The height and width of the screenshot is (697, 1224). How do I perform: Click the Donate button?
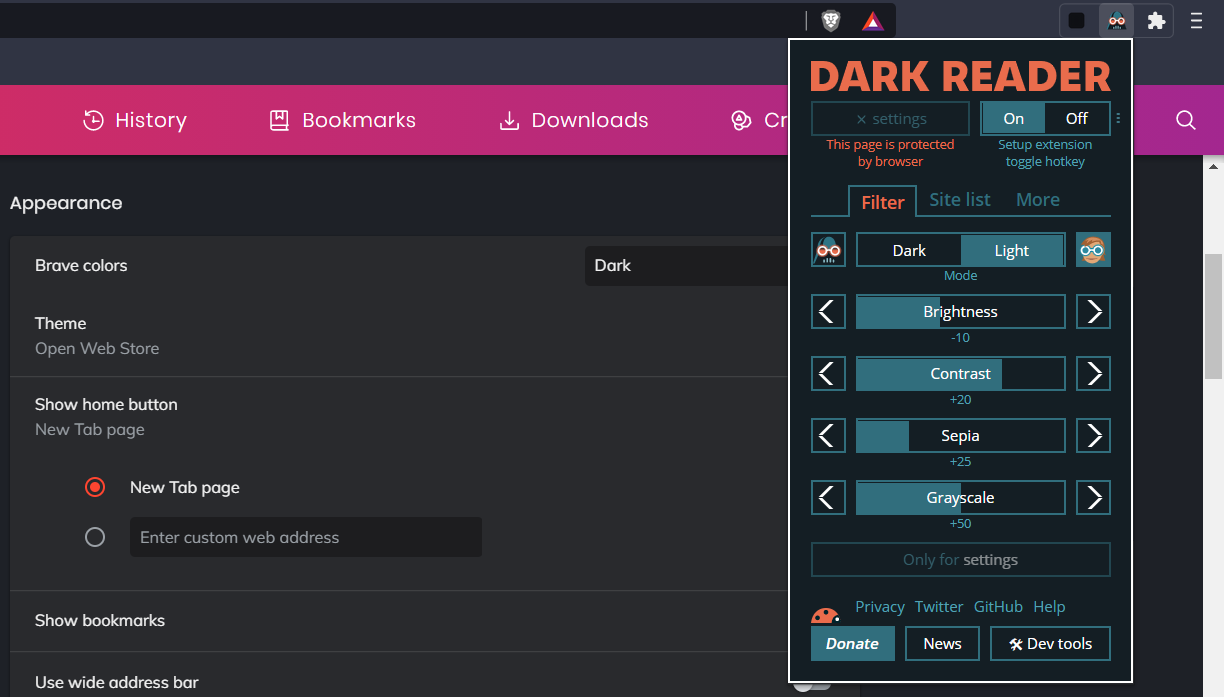point(852,644)
